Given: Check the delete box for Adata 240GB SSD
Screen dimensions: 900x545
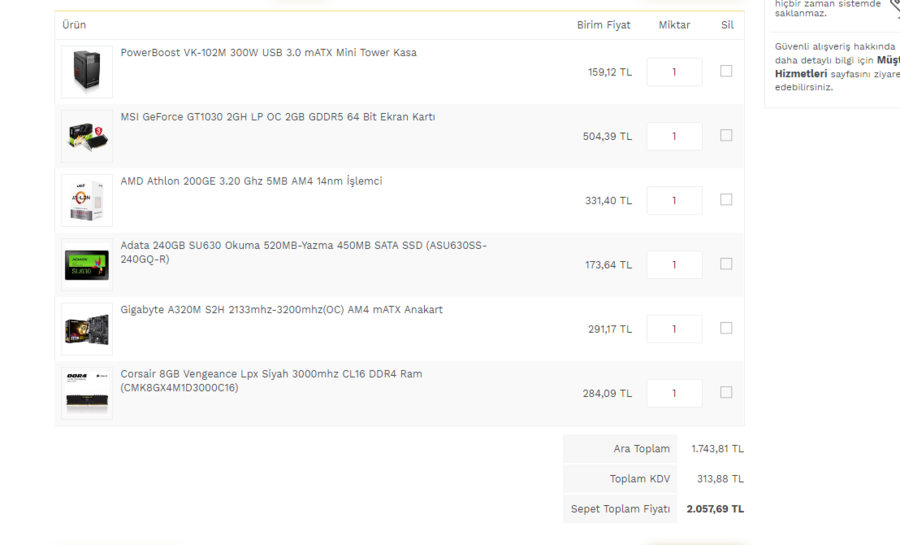Looking at the screenshot, I should point(726,264).
